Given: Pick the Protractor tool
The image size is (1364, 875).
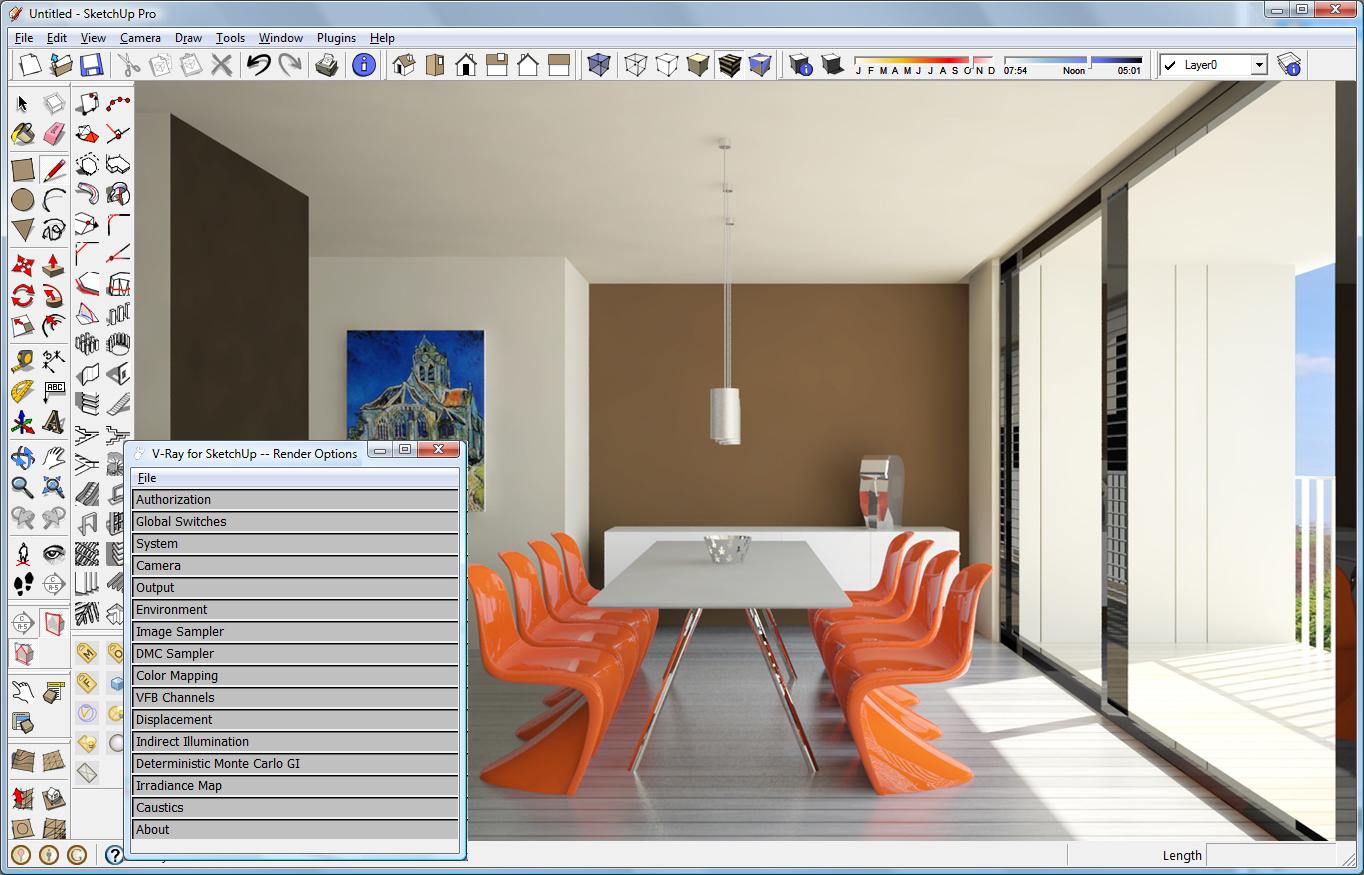Looking at the screenshot, I should pos(23,391).
